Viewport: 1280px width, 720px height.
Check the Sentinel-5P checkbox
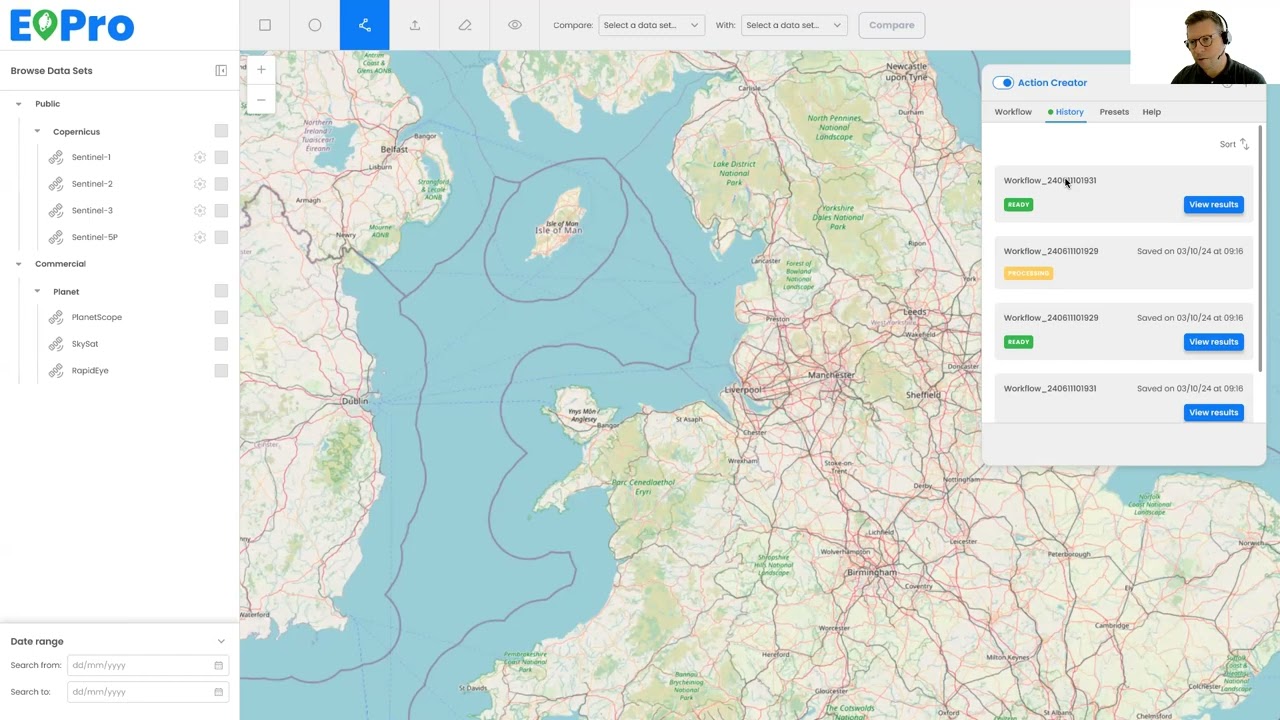coord(221,237)
